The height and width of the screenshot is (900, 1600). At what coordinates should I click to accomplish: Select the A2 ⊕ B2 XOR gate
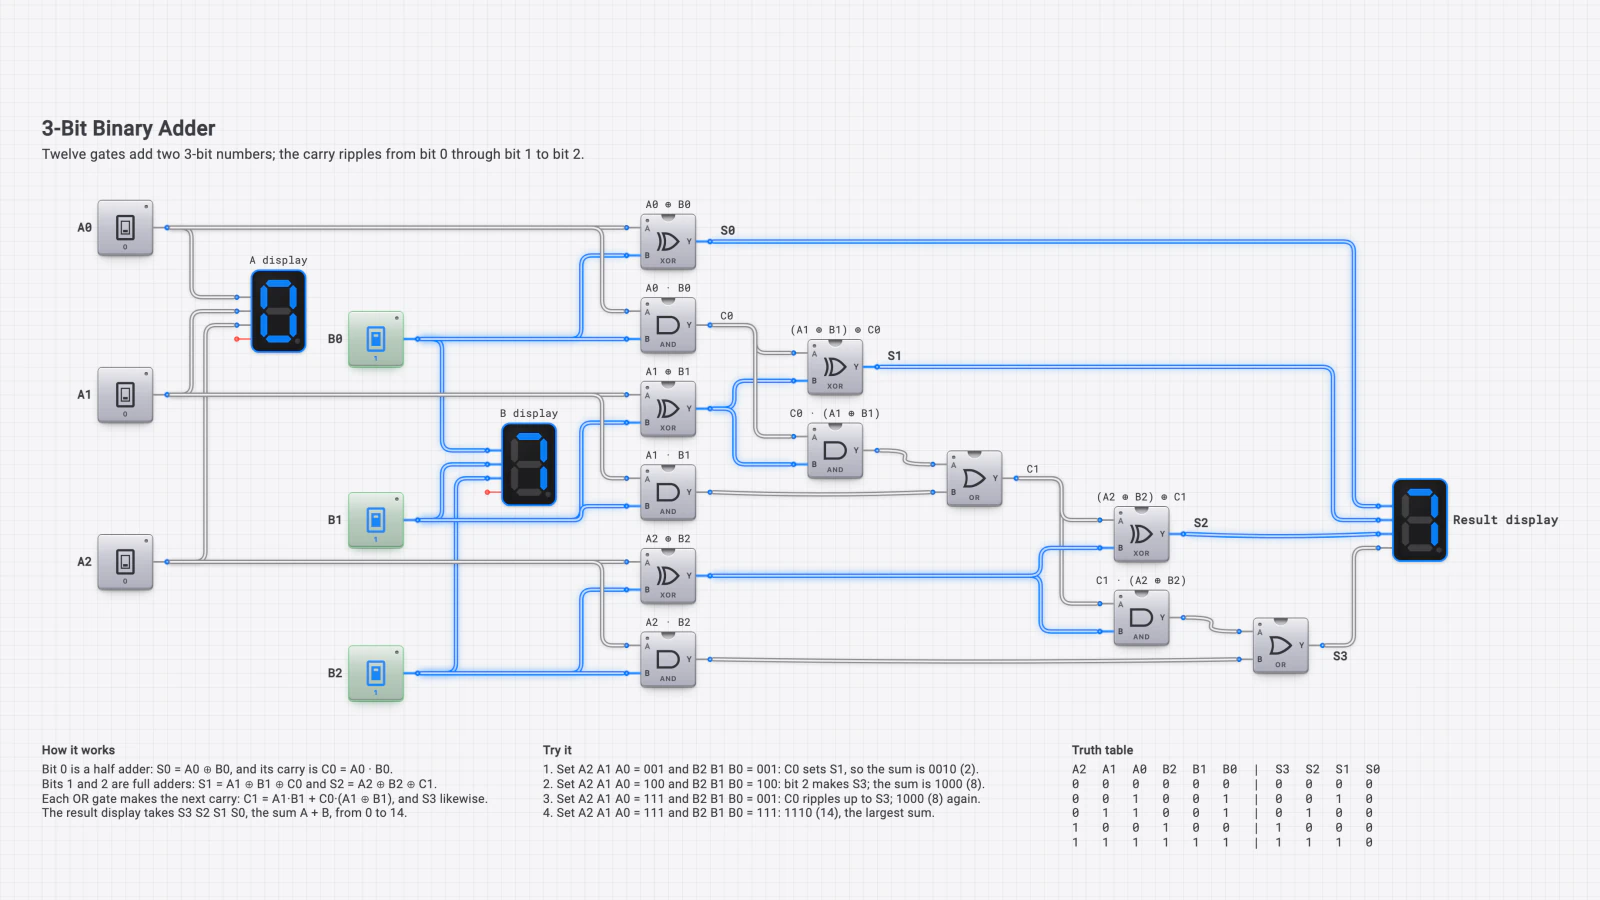(x=668, y=575)
